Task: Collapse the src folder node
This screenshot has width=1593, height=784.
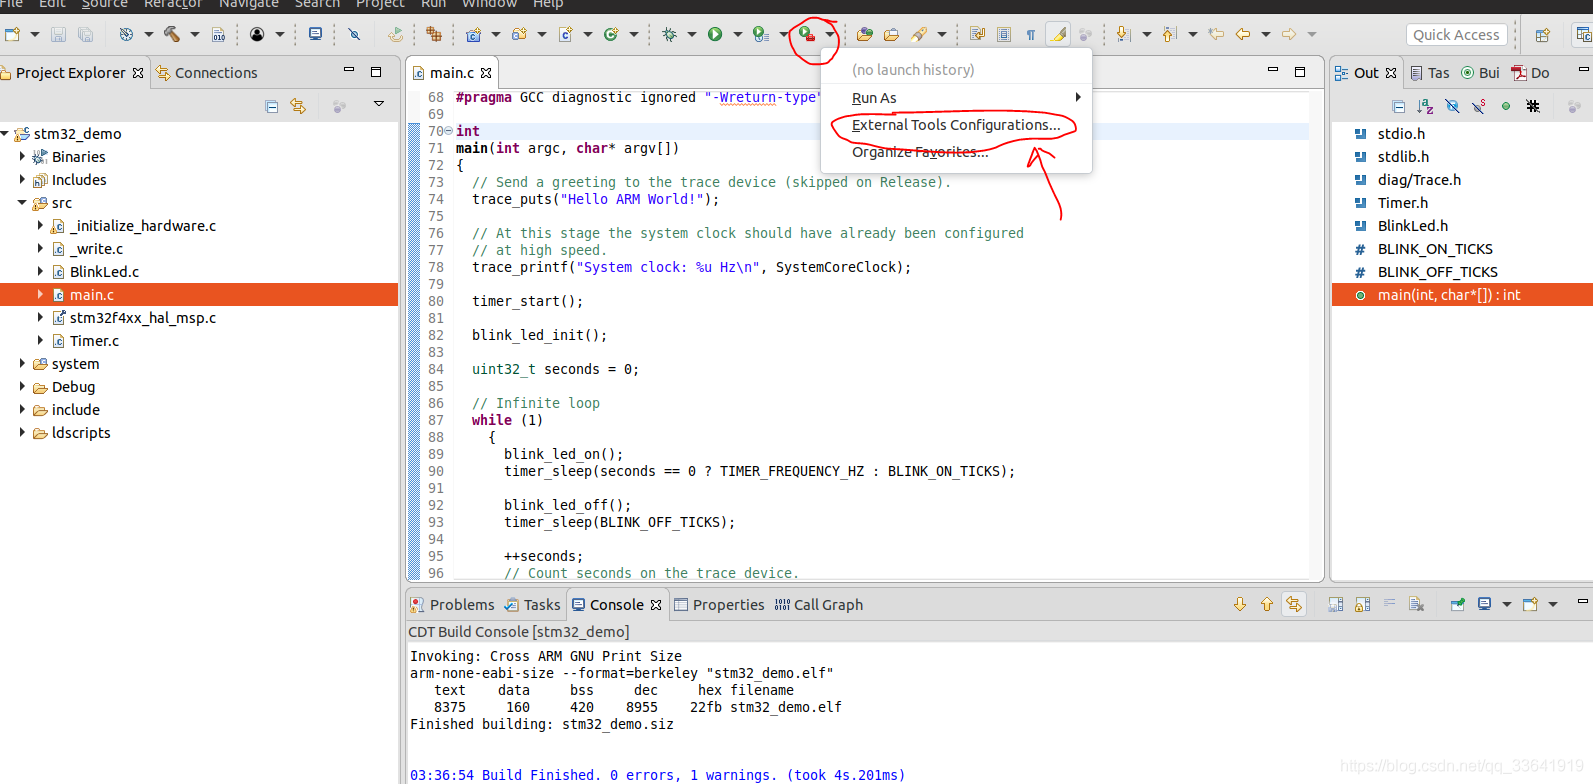Action: pyautogui.click(x=22, y=202)
